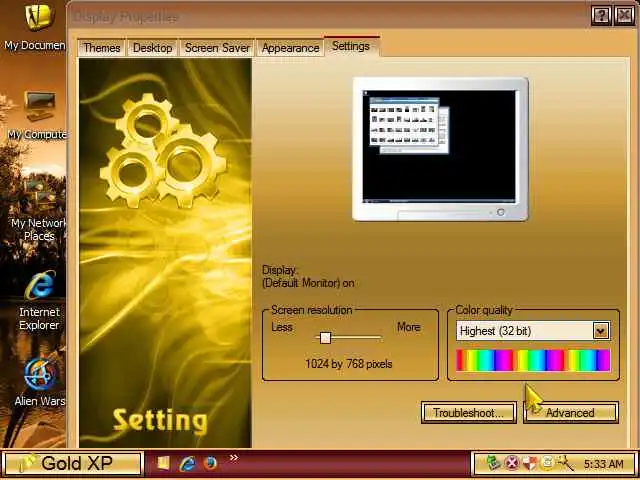Launch Internet Explorer from quick launch
Viewport: 640px width, 480px height.
coord(187,463)
